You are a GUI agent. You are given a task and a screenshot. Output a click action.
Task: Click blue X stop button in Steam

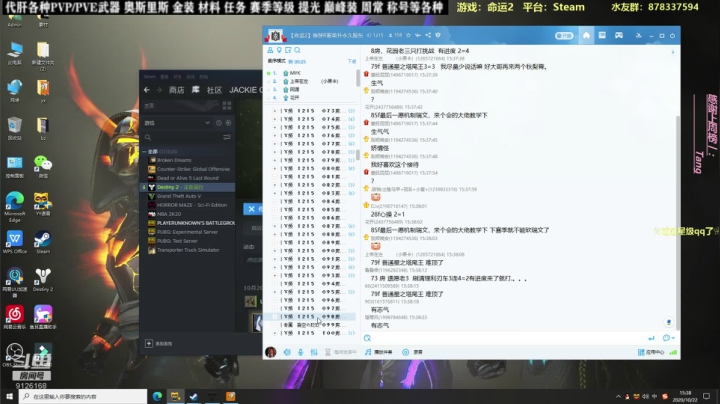pyautogui.click(x=252, y=209)
